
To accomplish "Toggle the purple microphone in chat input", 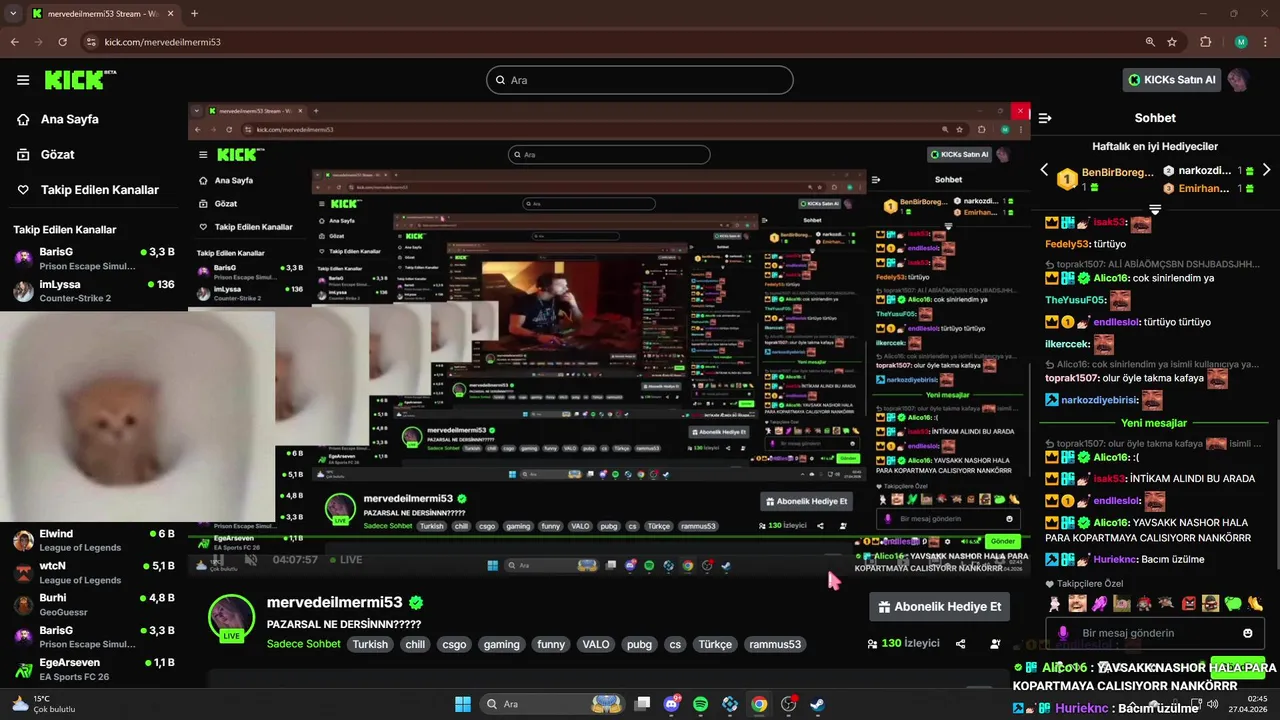I will pos(1062,633).
